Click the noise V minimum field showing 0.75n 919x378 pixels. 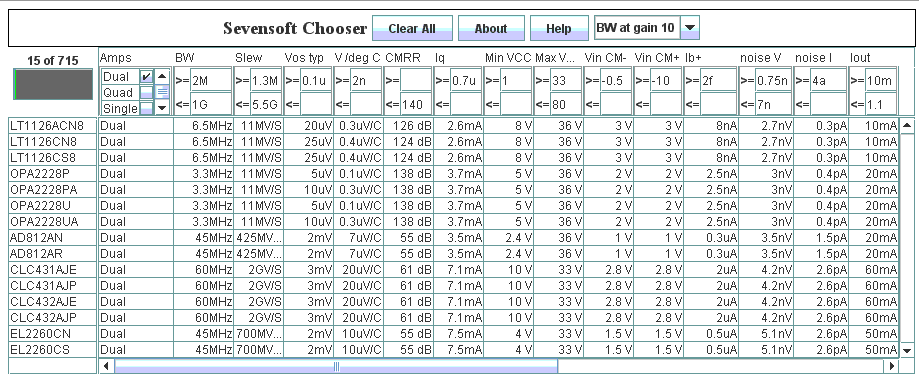pyautogui.click(x=773, y=80)
